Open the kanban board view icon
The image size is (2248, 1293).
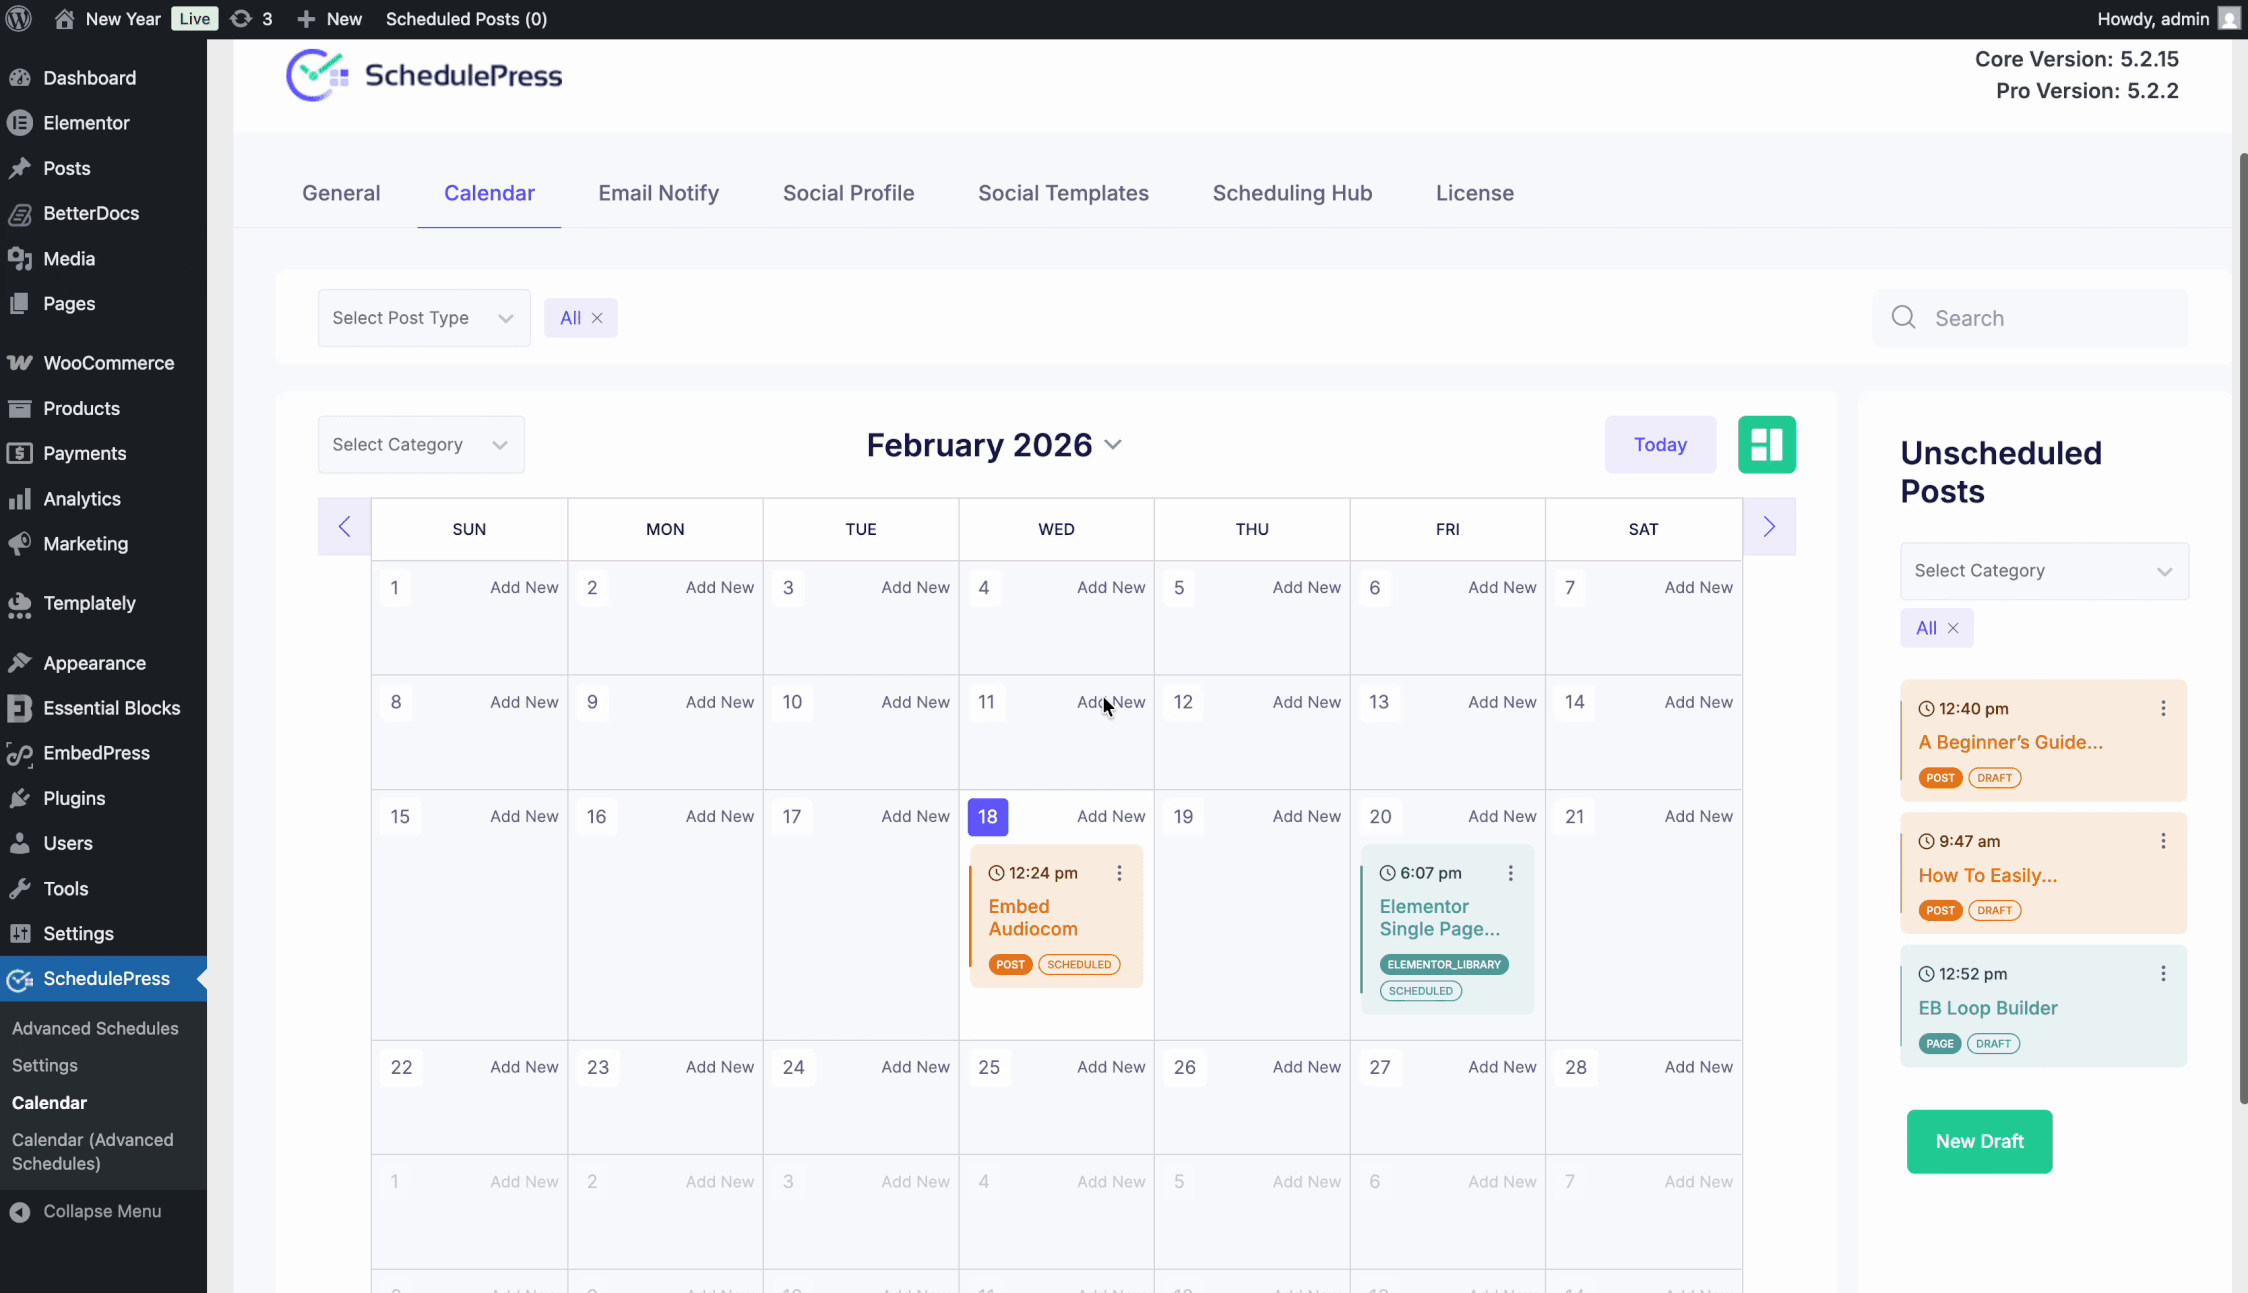1766,444
